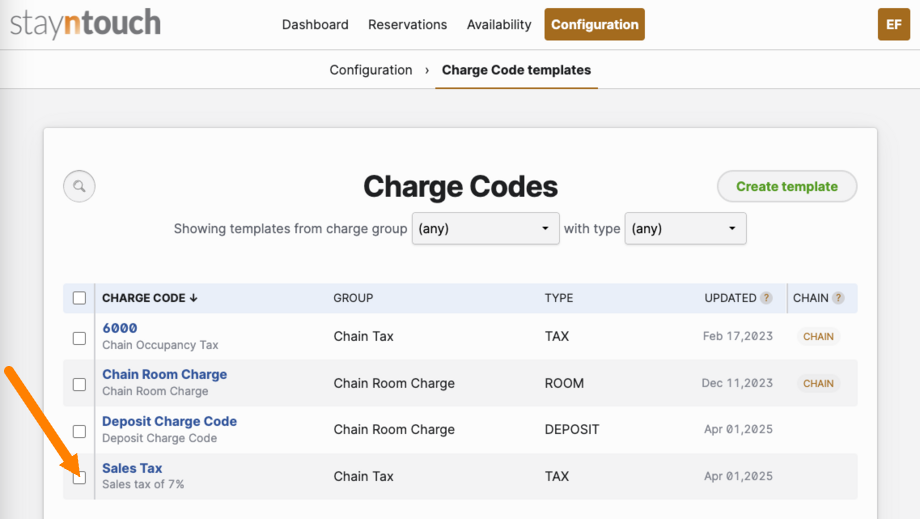Open the charge group dropdown
Viewport: 920px width, 519px height.
tap(485, 229)
